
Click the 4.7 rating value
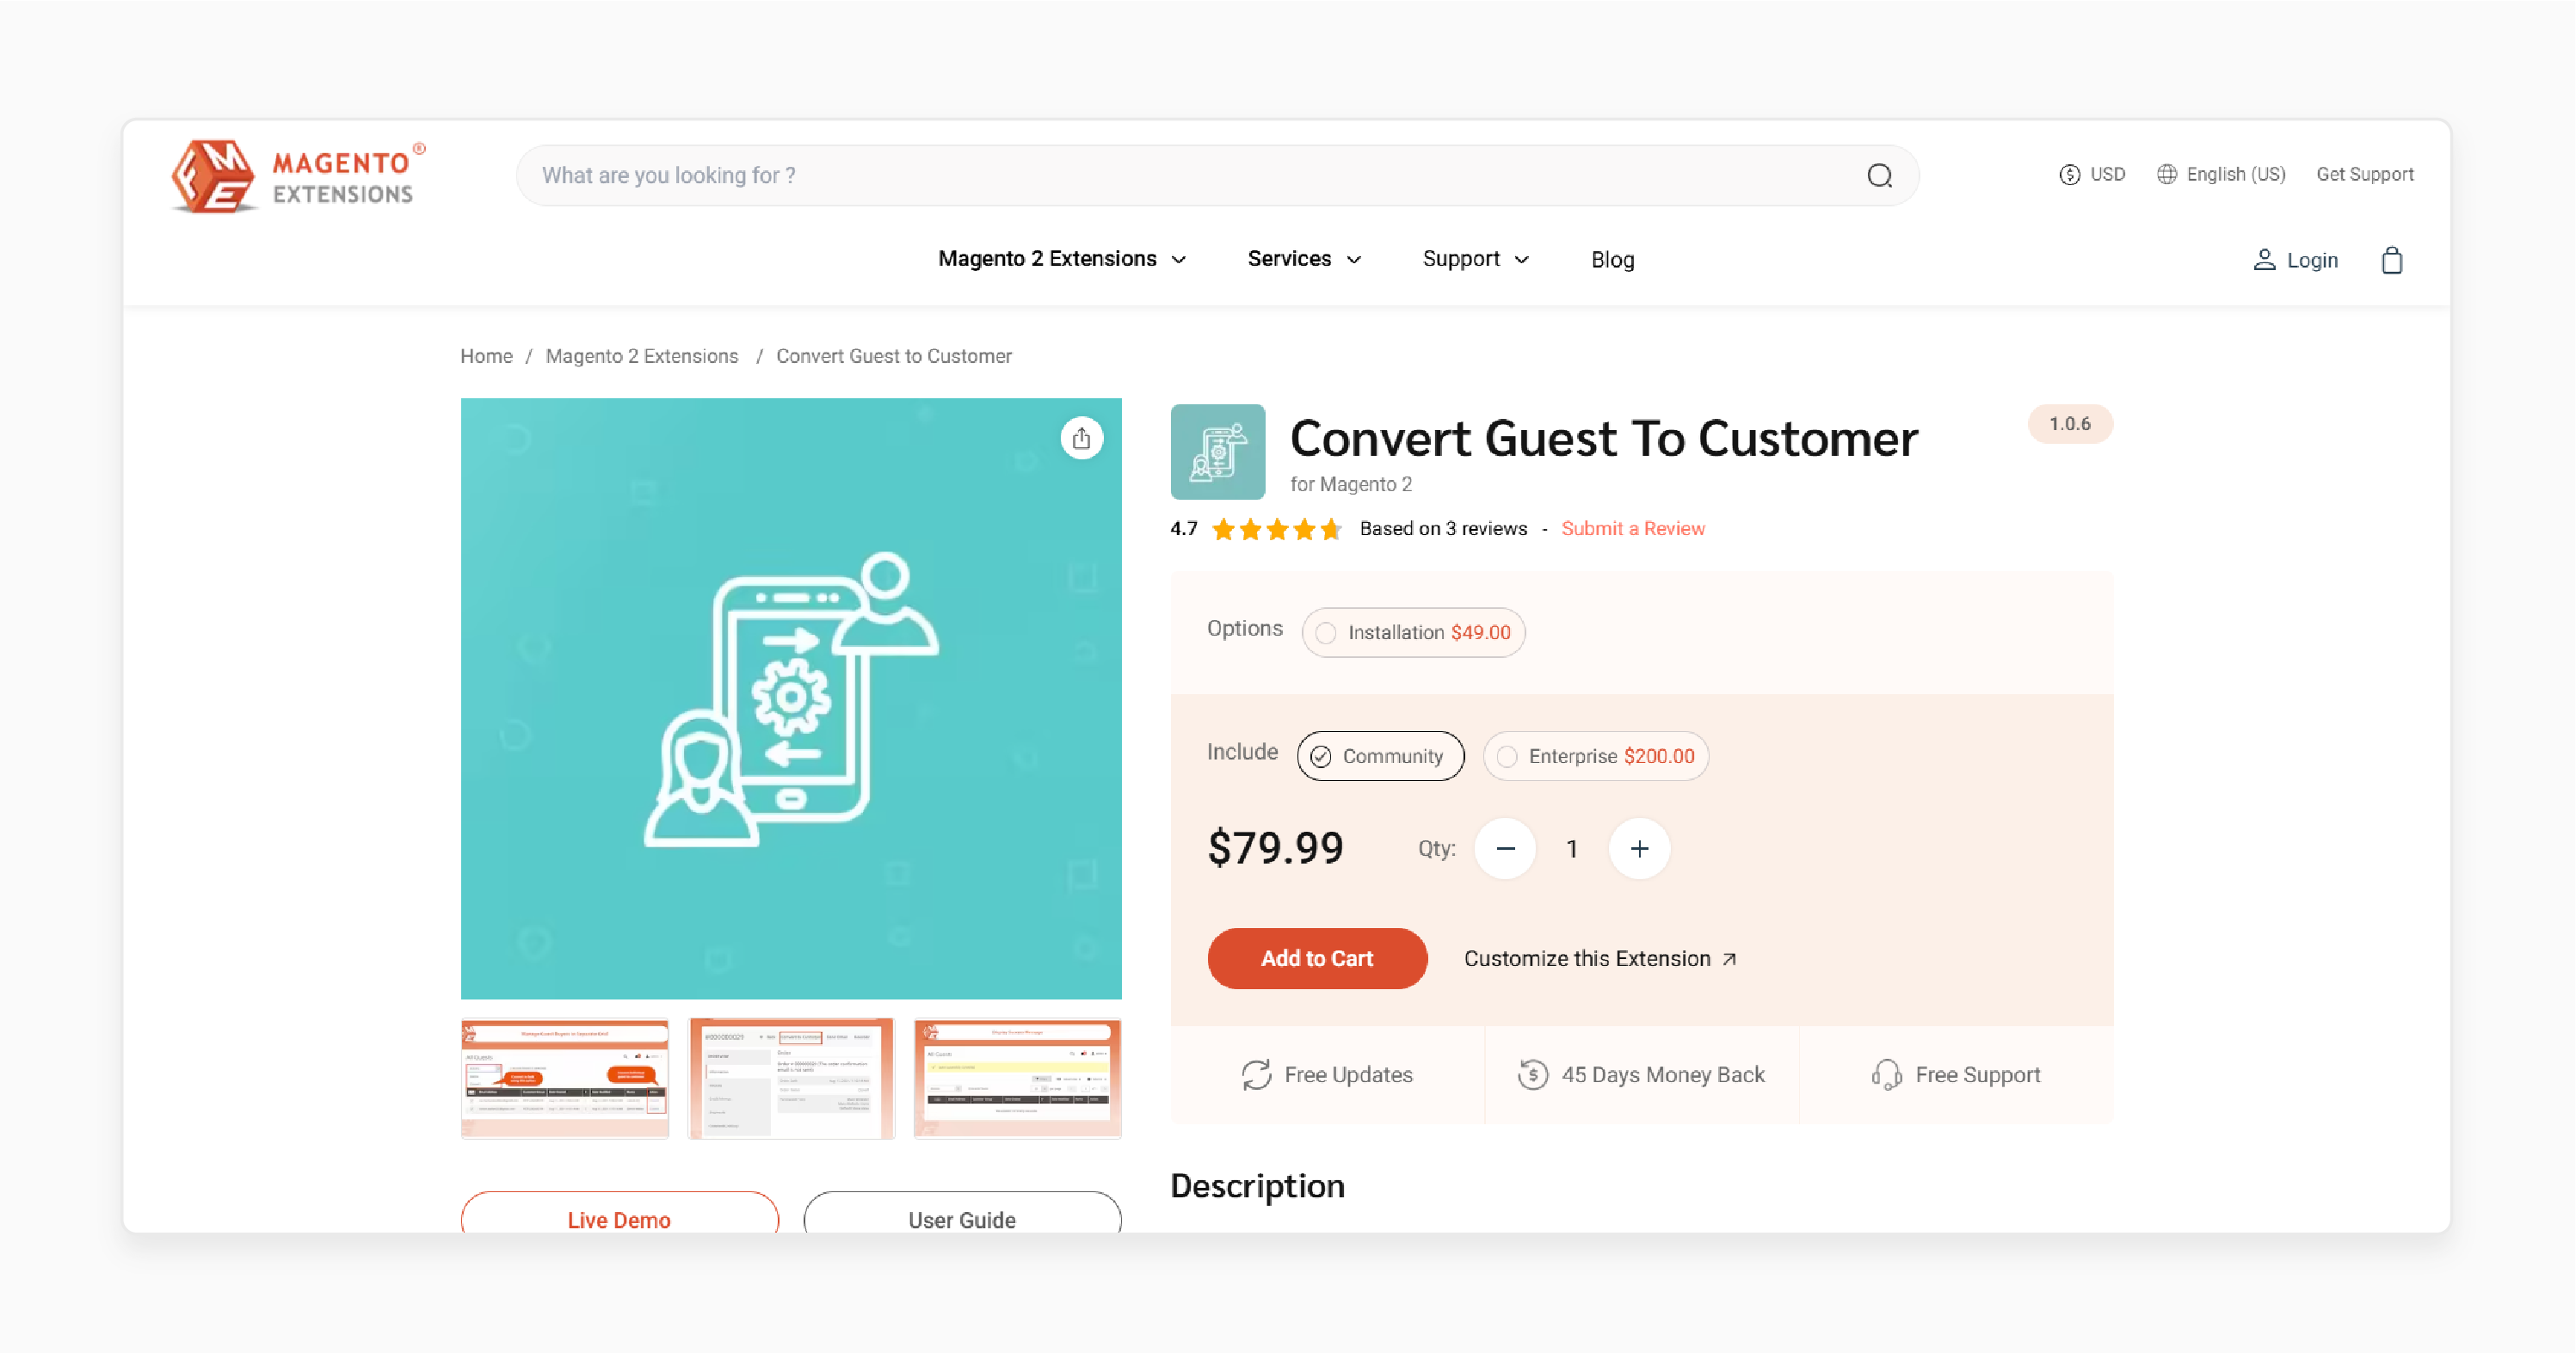pyautogui.click(x=1183, y=529)
